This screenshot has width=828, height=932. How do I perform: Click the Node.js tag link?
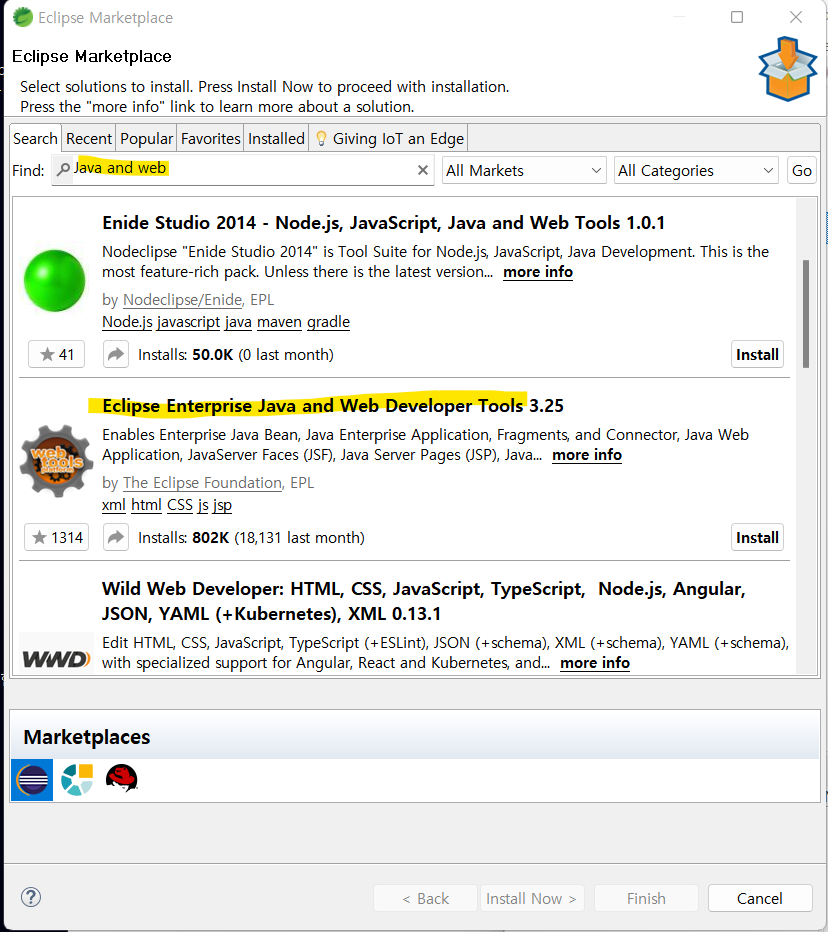[127, 322]
